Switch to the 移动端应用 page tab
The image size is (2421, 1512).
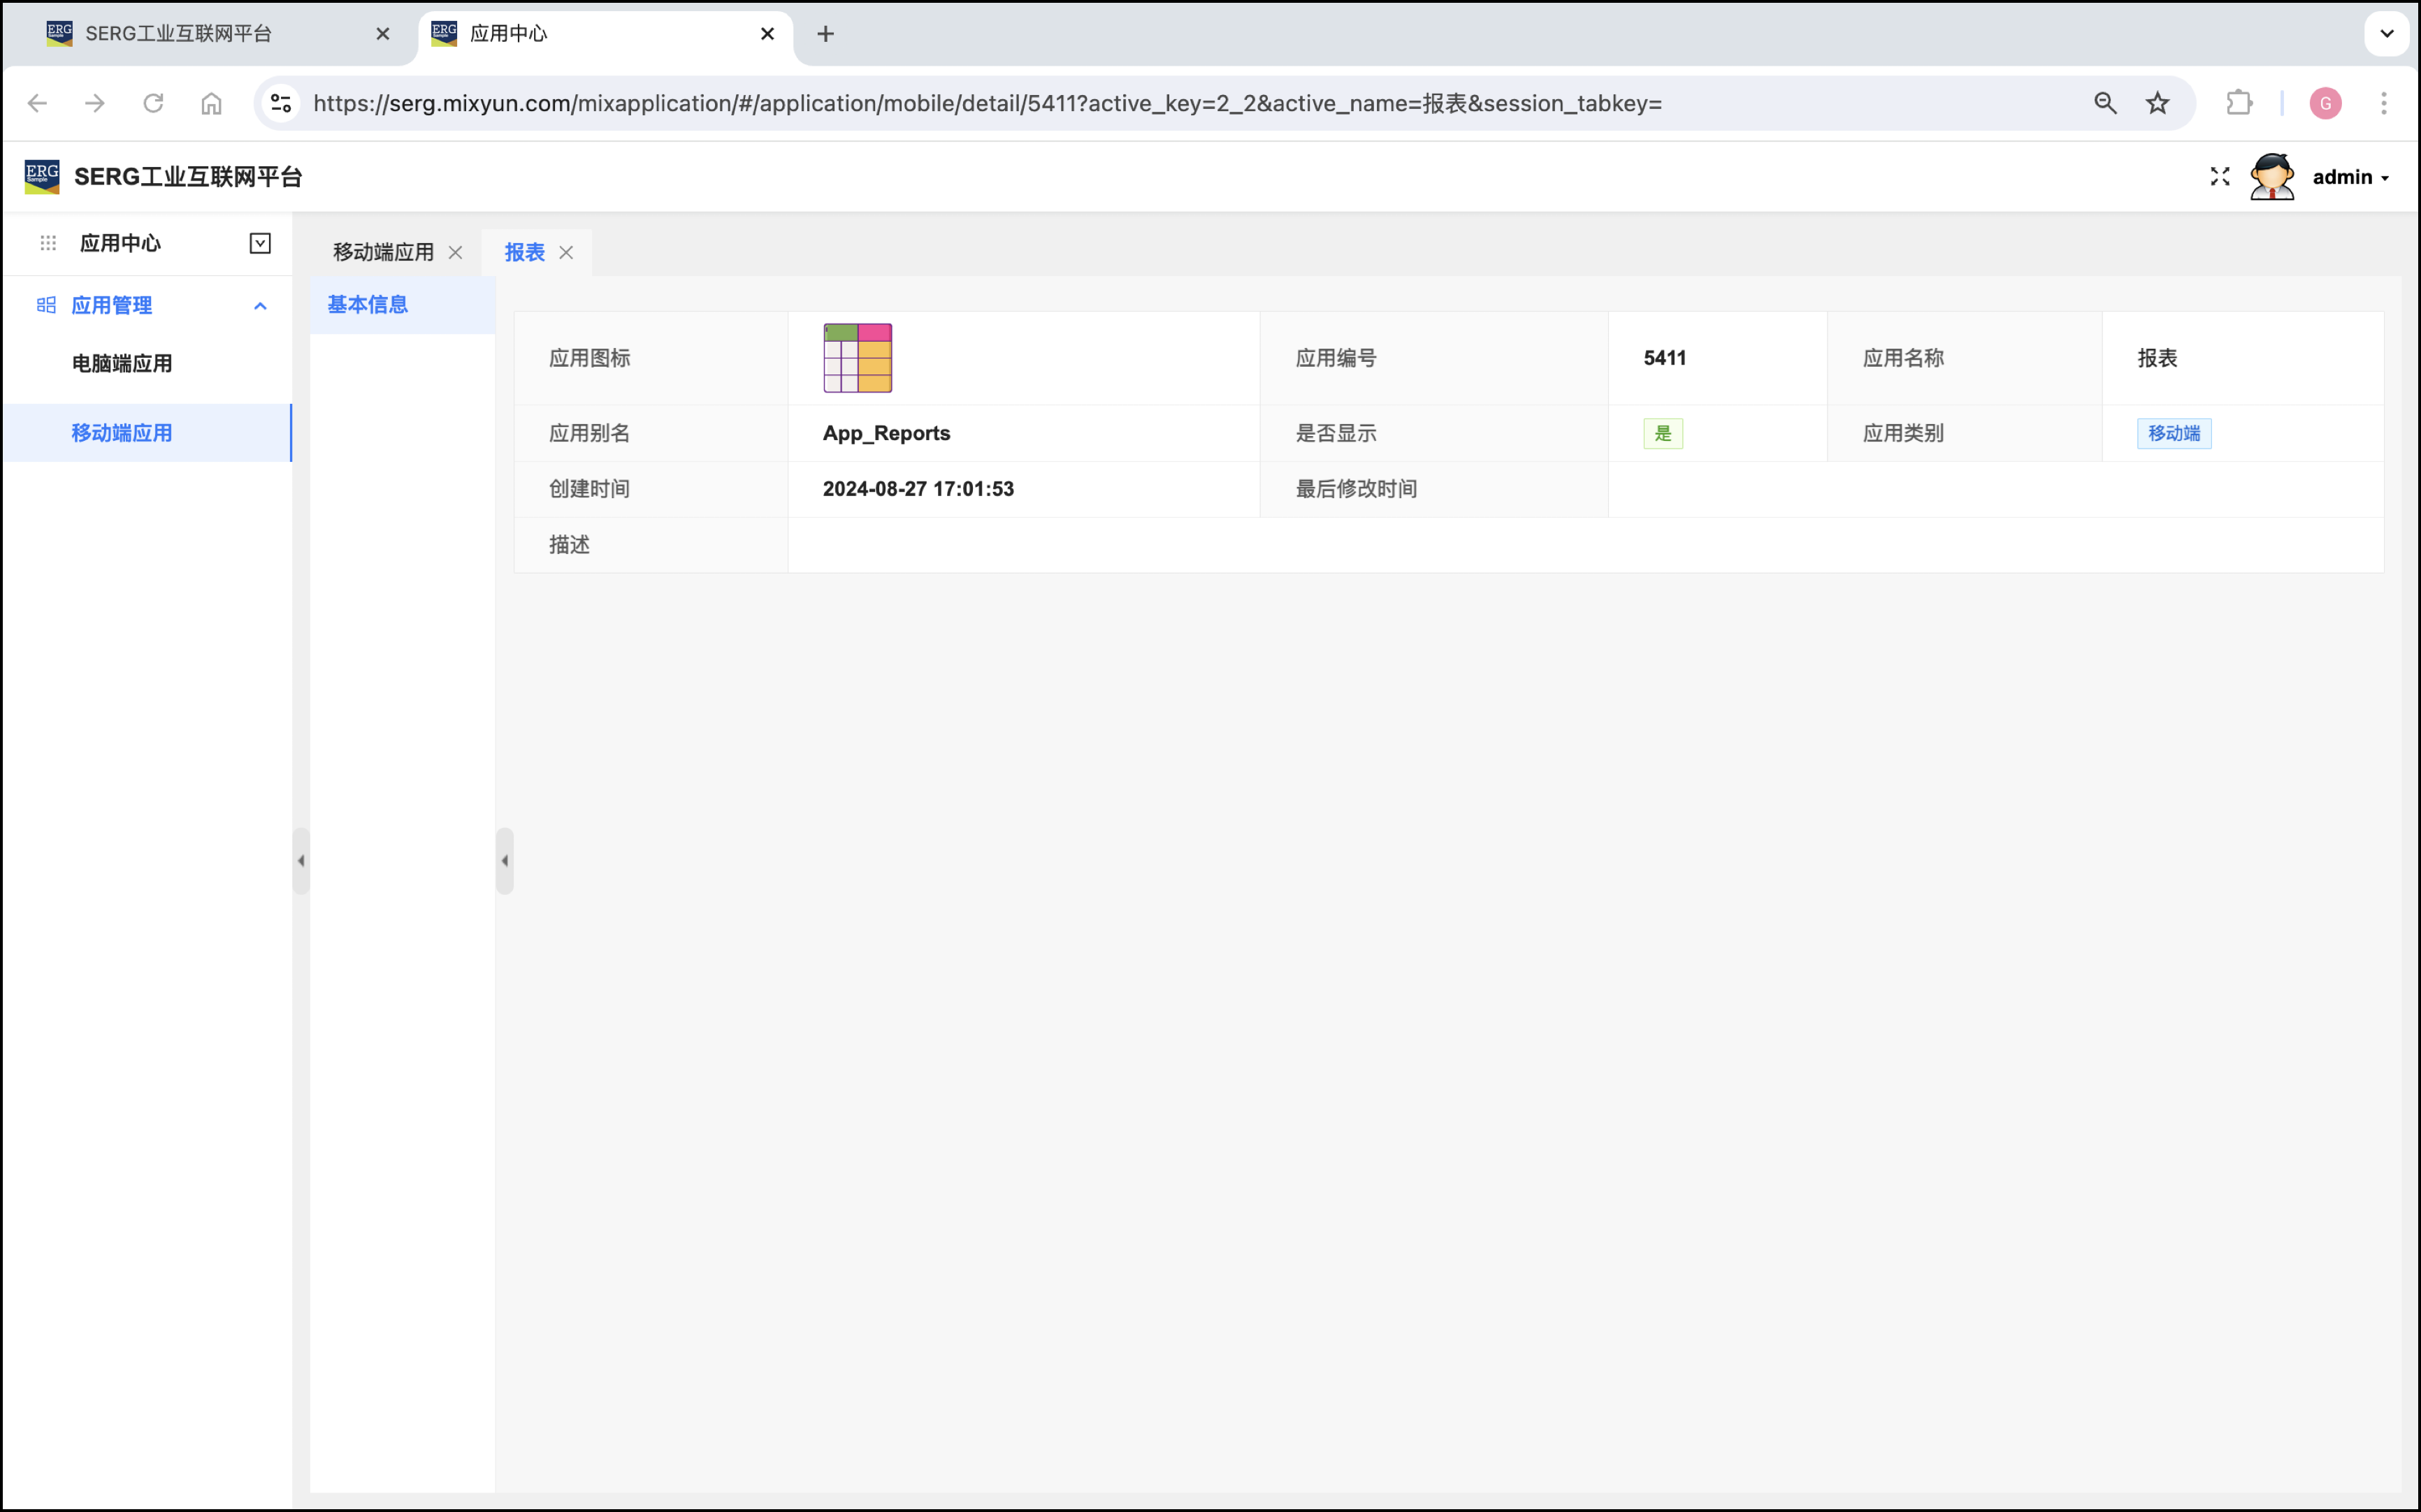pyautogui.click(x=383, y=252)
